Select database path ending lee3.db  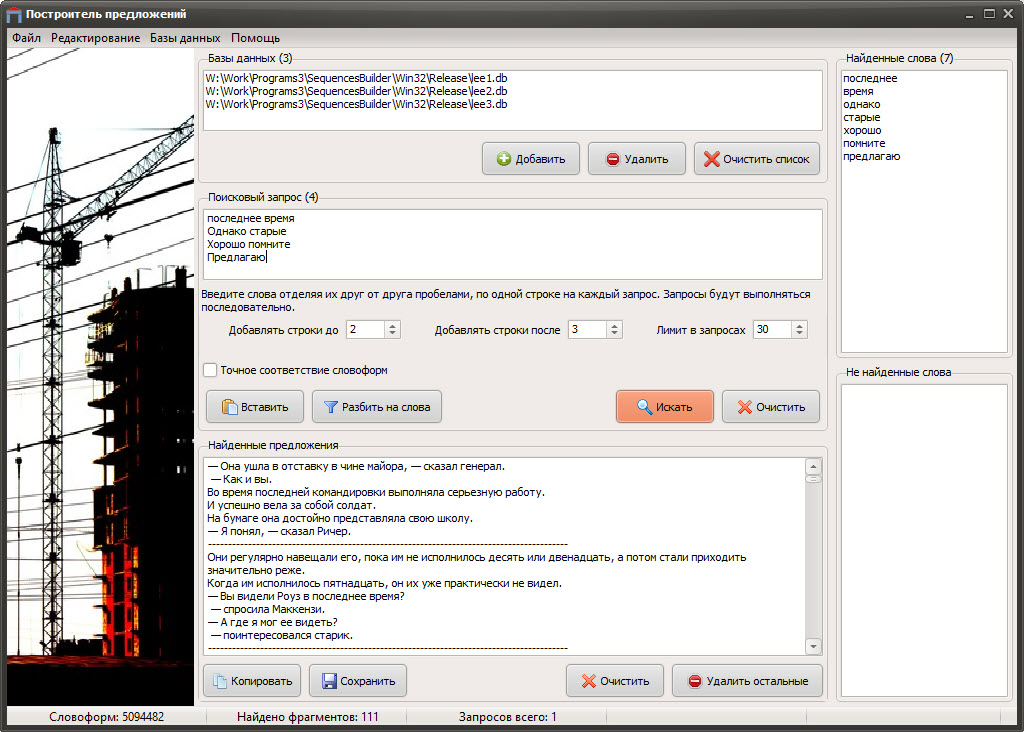click(357, 104)
